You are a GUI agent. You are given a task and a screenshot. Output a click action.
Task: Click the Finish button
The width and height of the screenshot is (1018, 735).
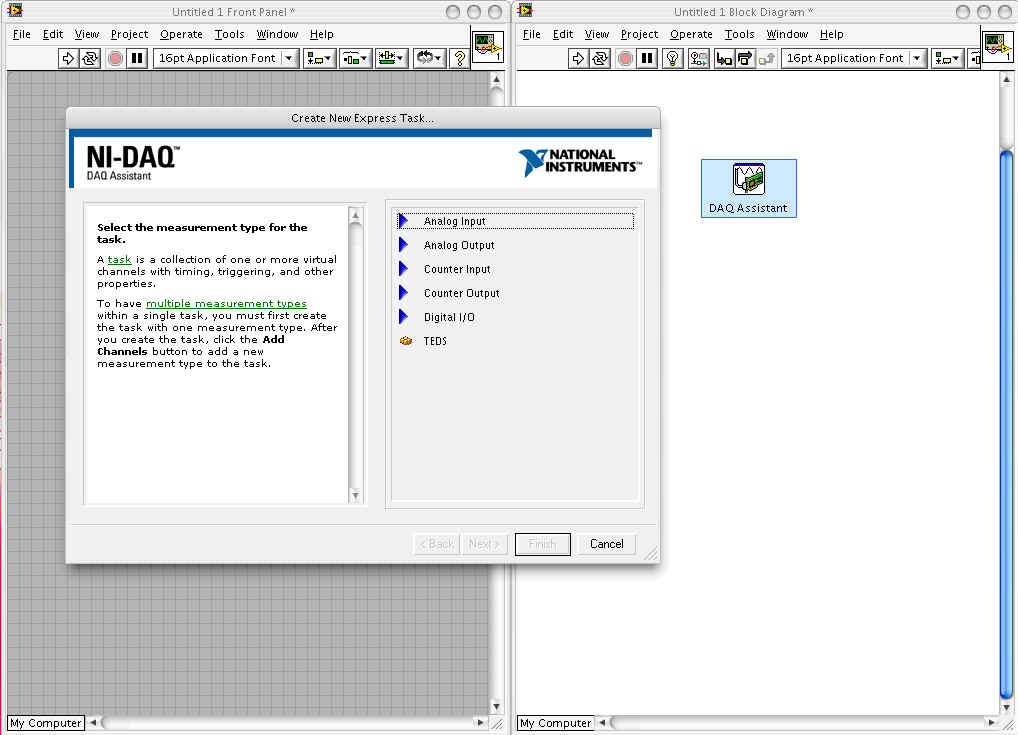click(x=543, y=544)
